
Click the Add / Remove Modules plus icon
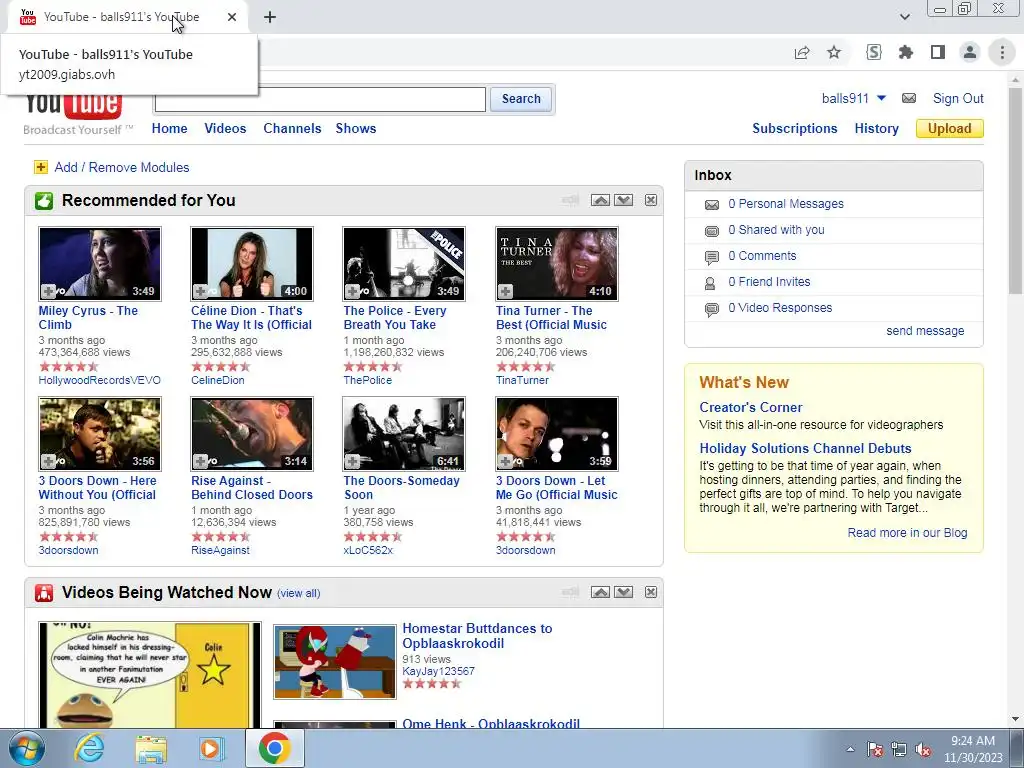pyautogui.click(x=40, y=167)
